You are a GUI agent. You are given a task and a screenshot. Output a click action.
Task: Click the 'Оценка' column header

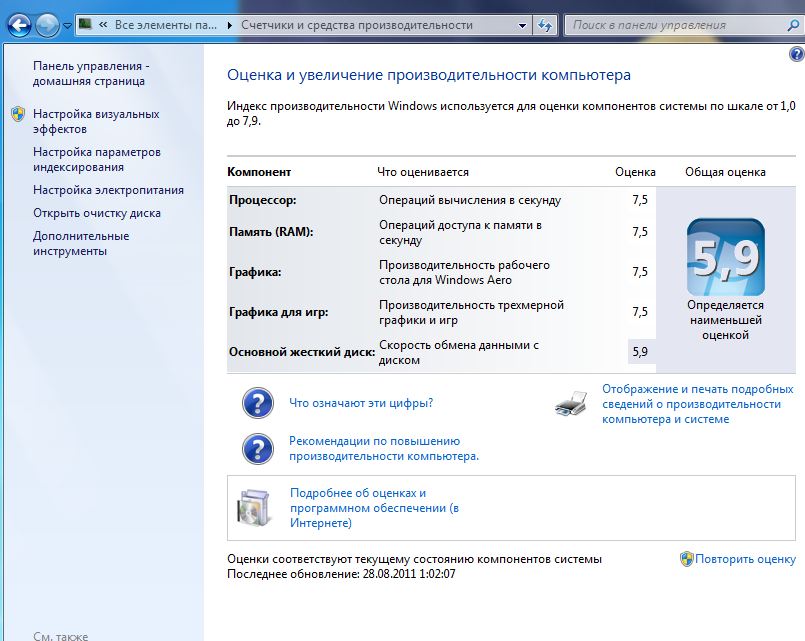point(635,172)
